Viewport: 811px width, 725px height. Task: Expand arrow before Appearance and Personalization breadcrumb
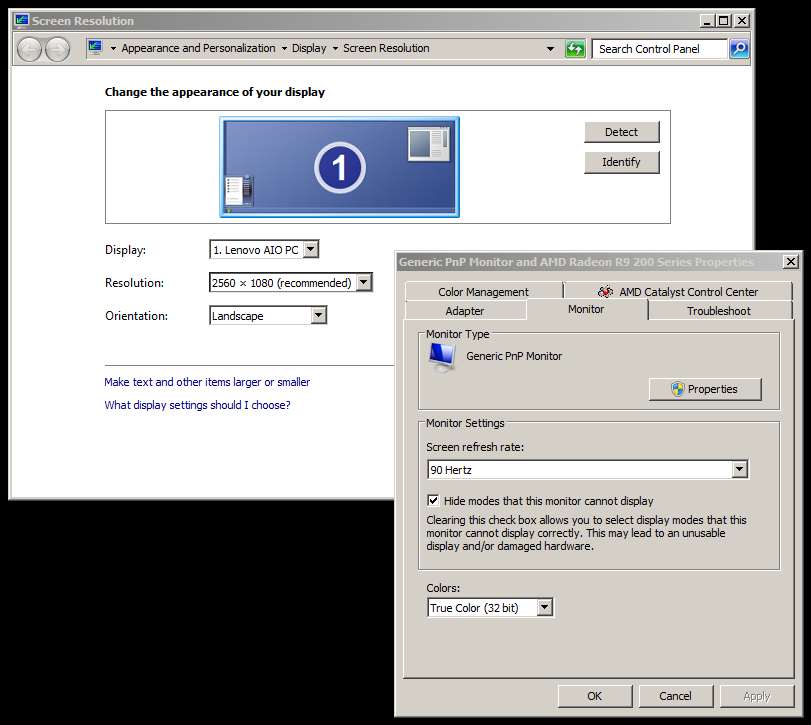[x=113, y=49]
